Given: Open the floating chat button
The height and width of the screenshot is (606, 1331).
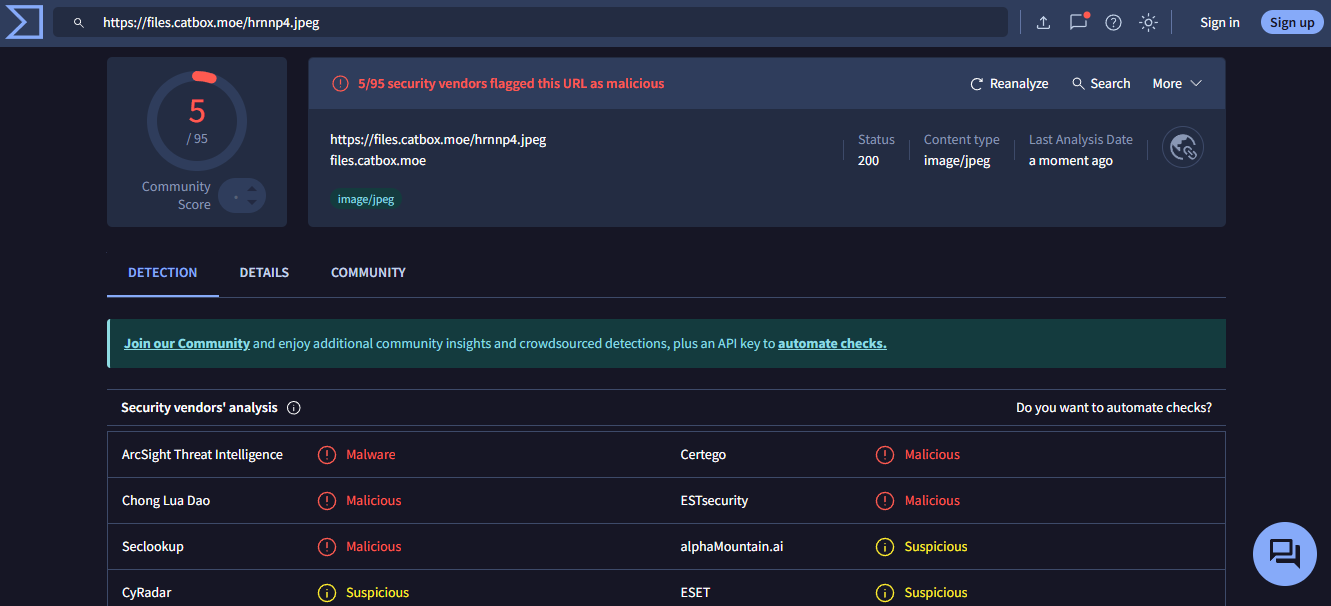Looking at the screenshot, I should point(1285,553).
